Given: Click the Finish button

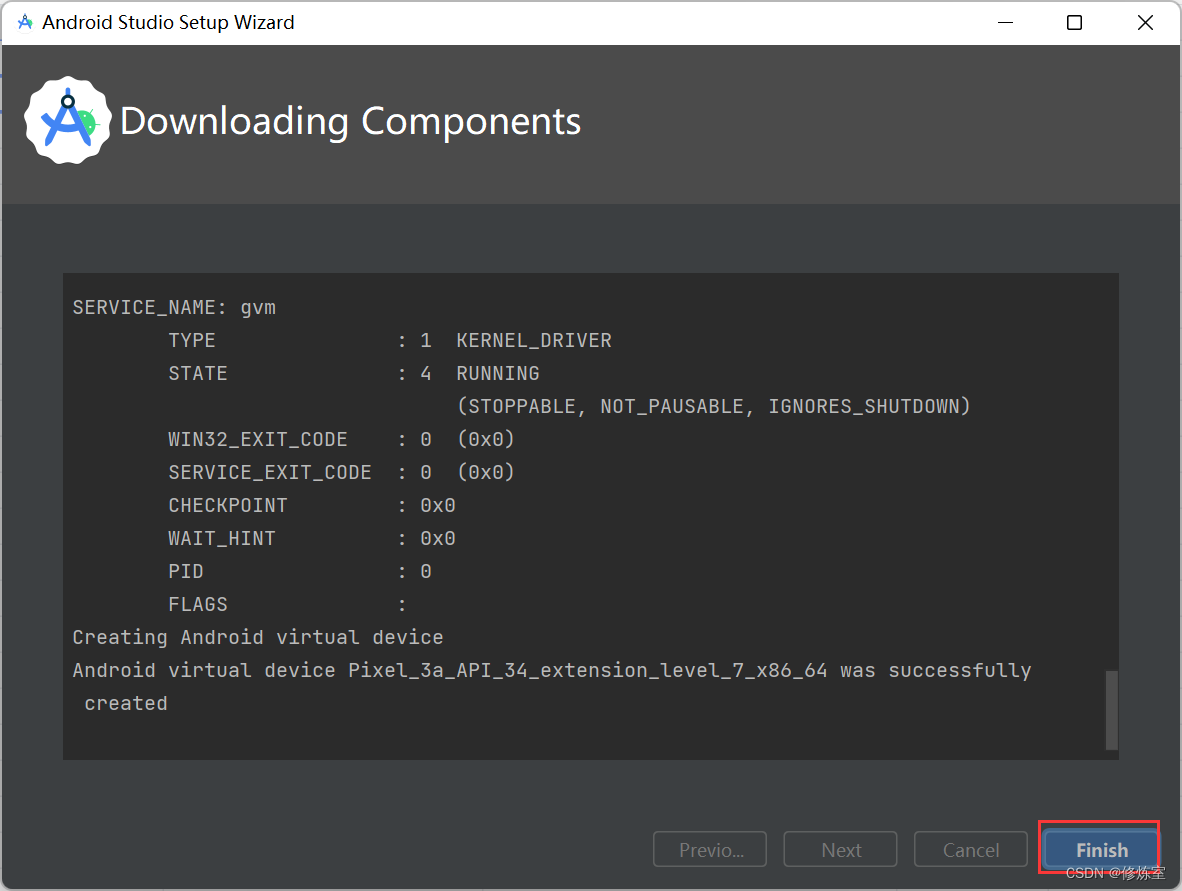Looking at the screenshot, I should 1101,850.
